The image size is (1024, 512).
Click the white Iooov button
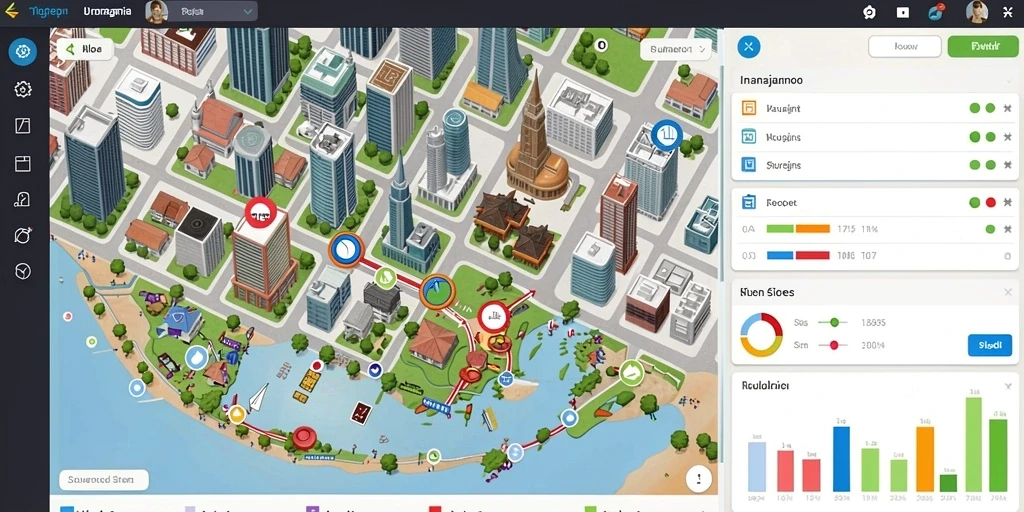904,46
